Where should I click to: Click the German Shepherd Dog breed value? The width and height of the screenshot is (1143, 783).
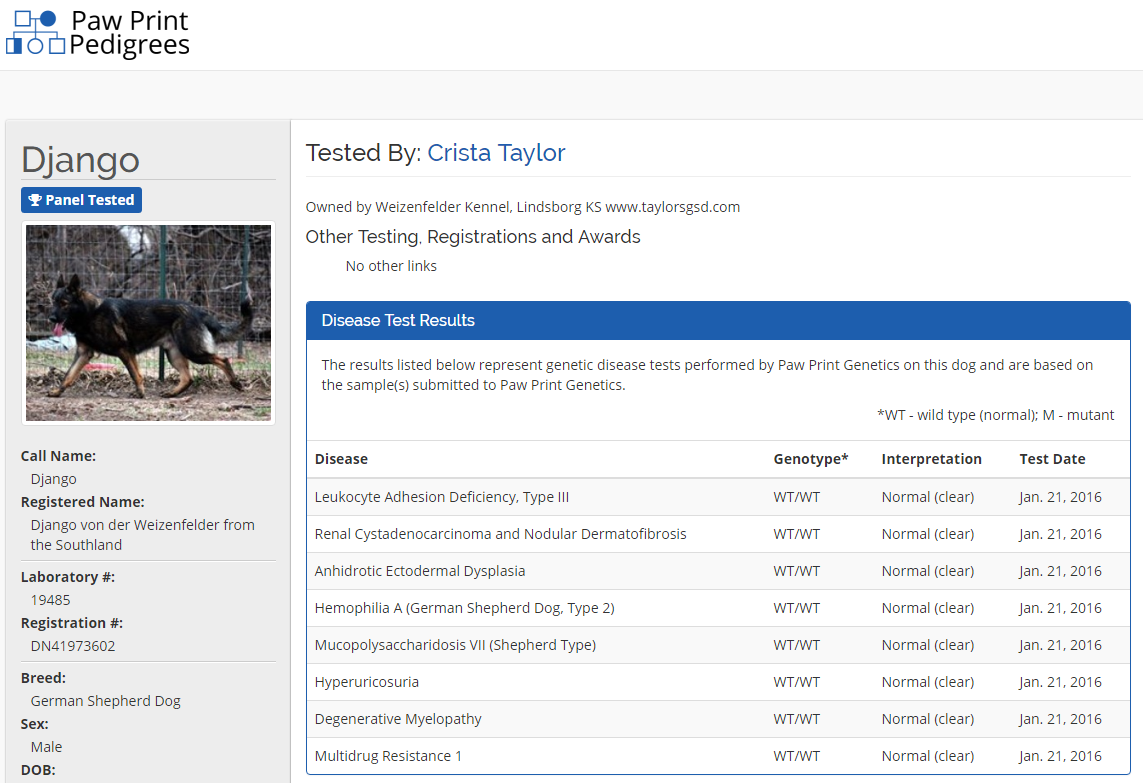(106, 701)
